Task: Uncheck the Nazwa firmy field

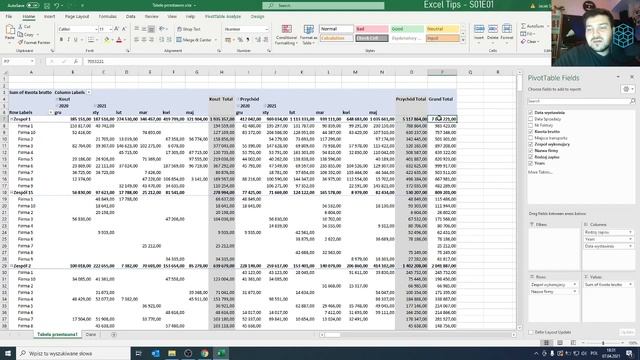Action: [531, 151]
